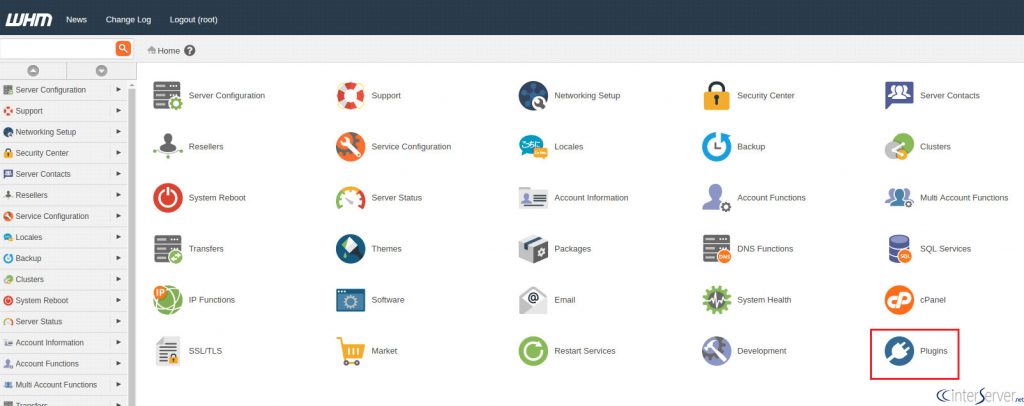Expand Server Contacts arrow in sidebar

pyautogui.click(x=118, y=174)
